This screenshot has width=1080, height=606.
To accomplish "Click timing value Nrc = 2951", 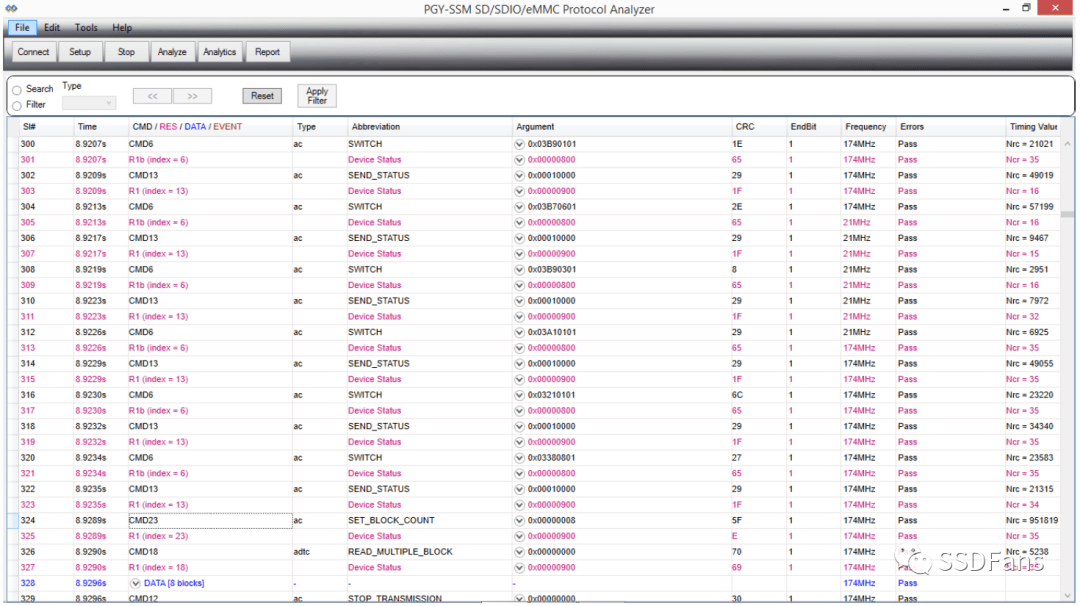I will click(x=1027, y=269).
